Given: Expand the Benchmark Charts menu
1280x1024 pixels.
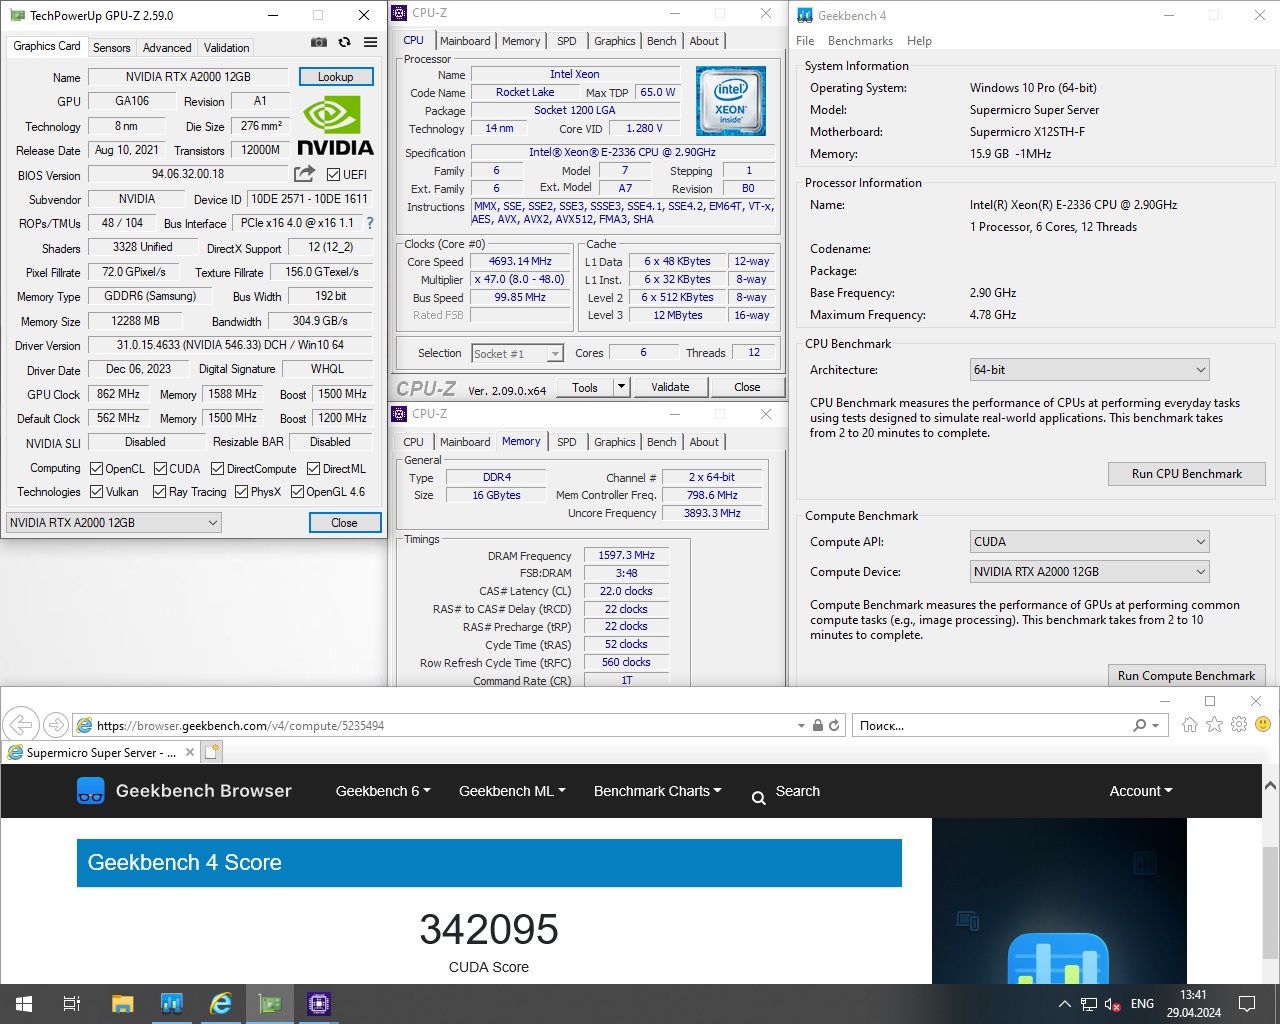Looking at the screenshot, I should (x=657, y=791).
